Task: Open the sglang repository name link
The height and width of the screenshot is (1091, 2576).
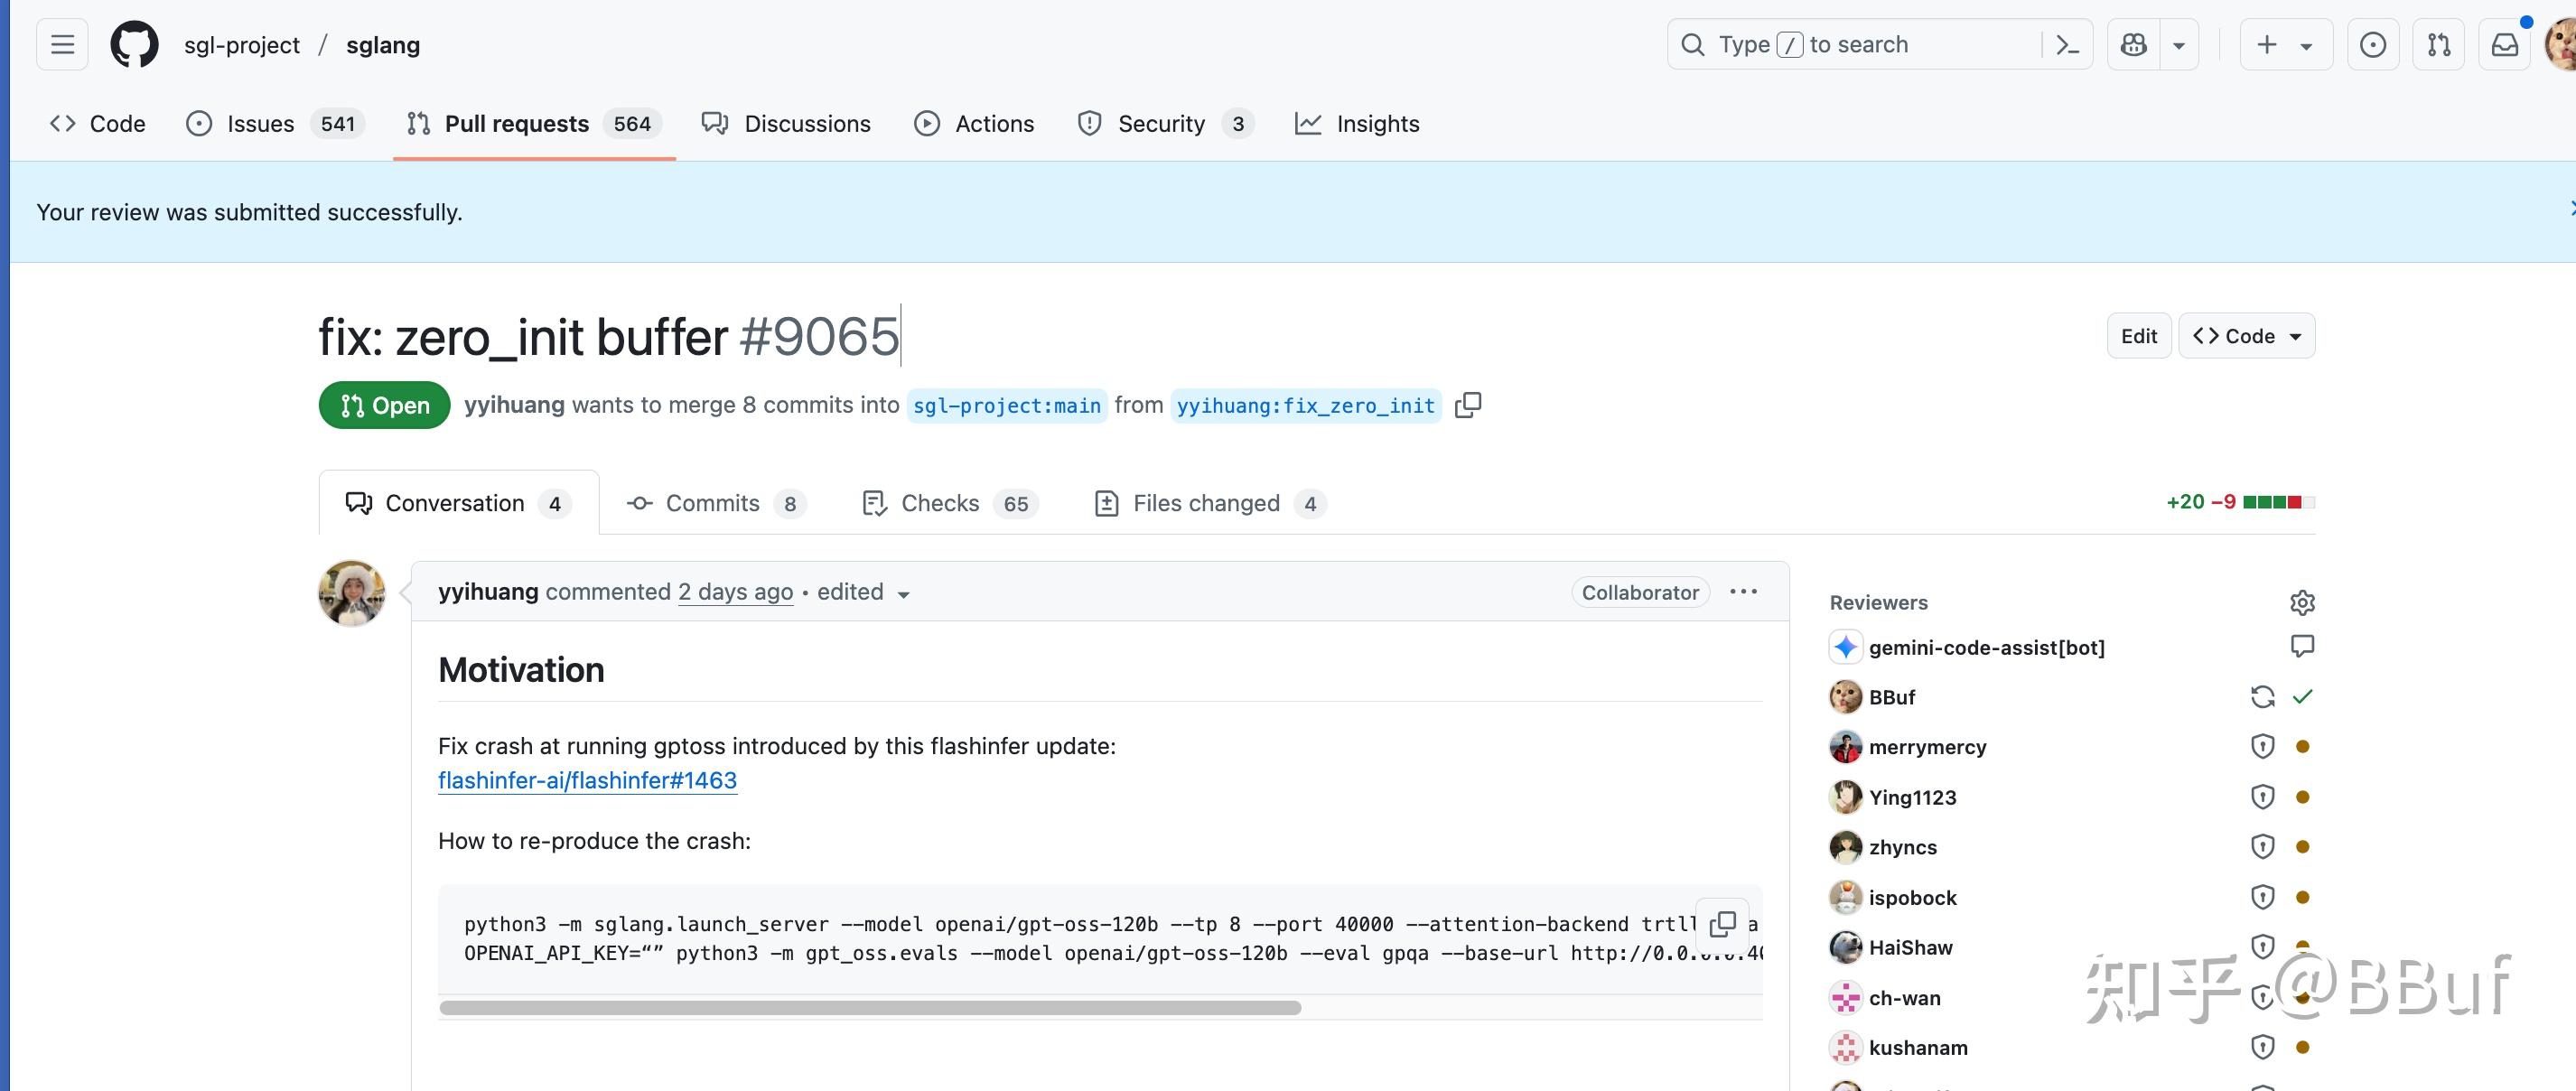Action: (x=383, y=45)
